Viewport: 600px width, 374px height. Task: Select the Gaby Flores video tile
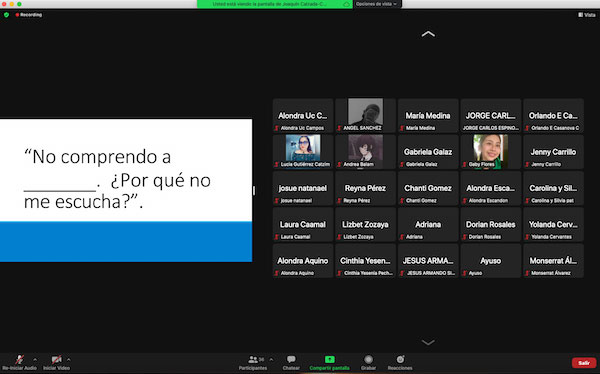491,152
